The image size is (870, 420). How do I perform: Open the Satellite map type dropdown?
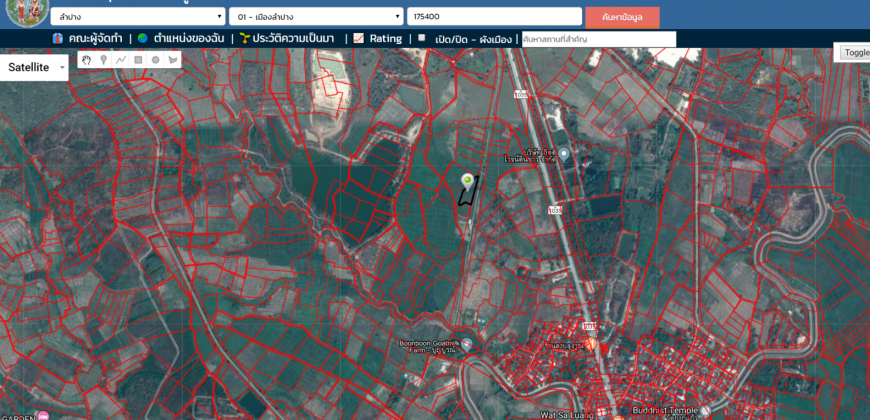tap(34, 67)
